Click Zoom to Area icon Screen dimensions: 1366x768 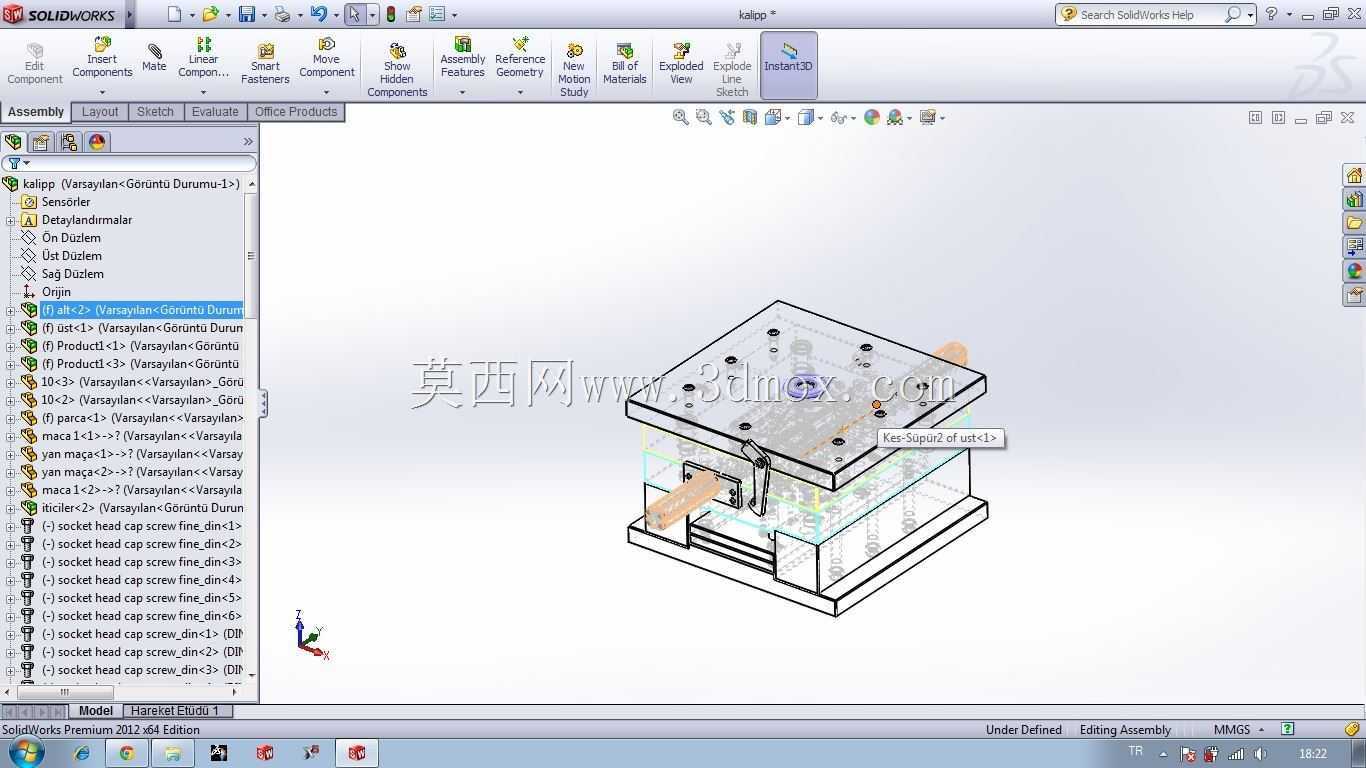(704, 117)
